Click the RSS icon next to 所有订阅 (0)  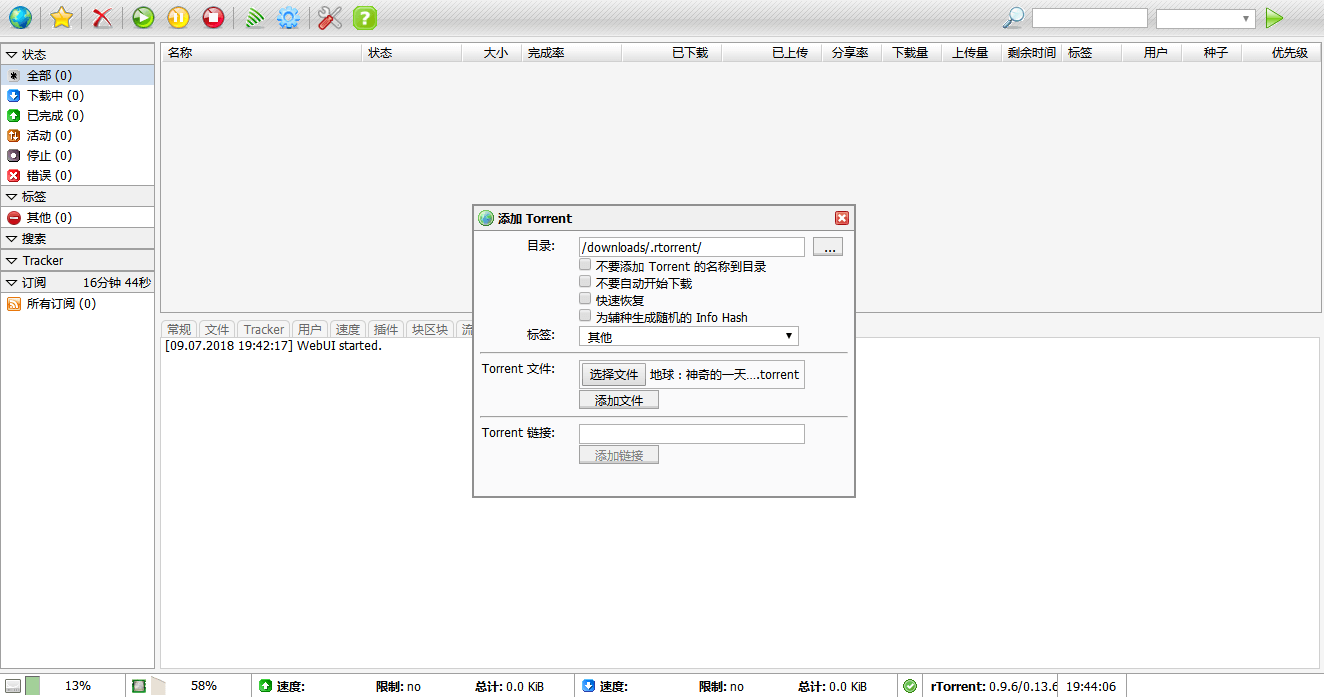14,303
